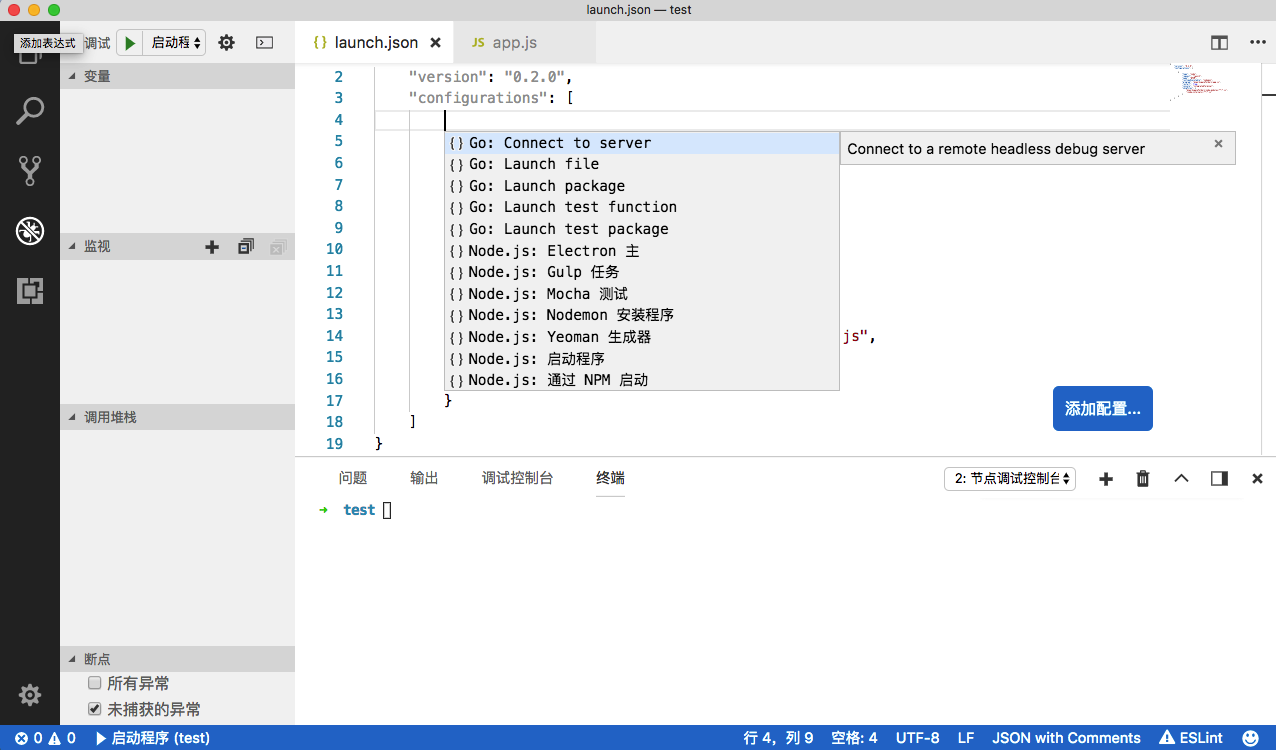Open the terminal selector dropdown

pos(1010,479)
